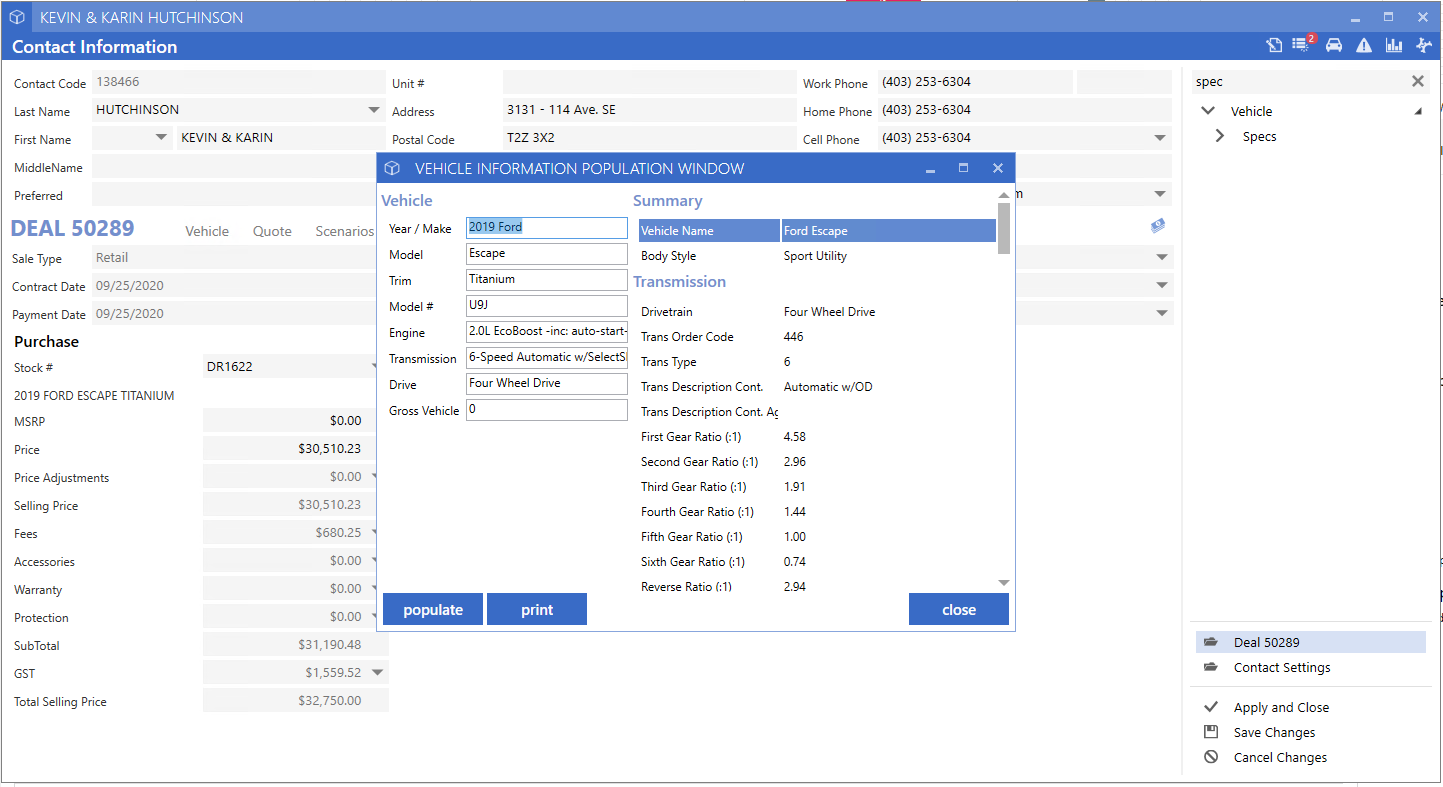
Task: Open the warning triangle alerts icon
Action: tap(1364, 45)
